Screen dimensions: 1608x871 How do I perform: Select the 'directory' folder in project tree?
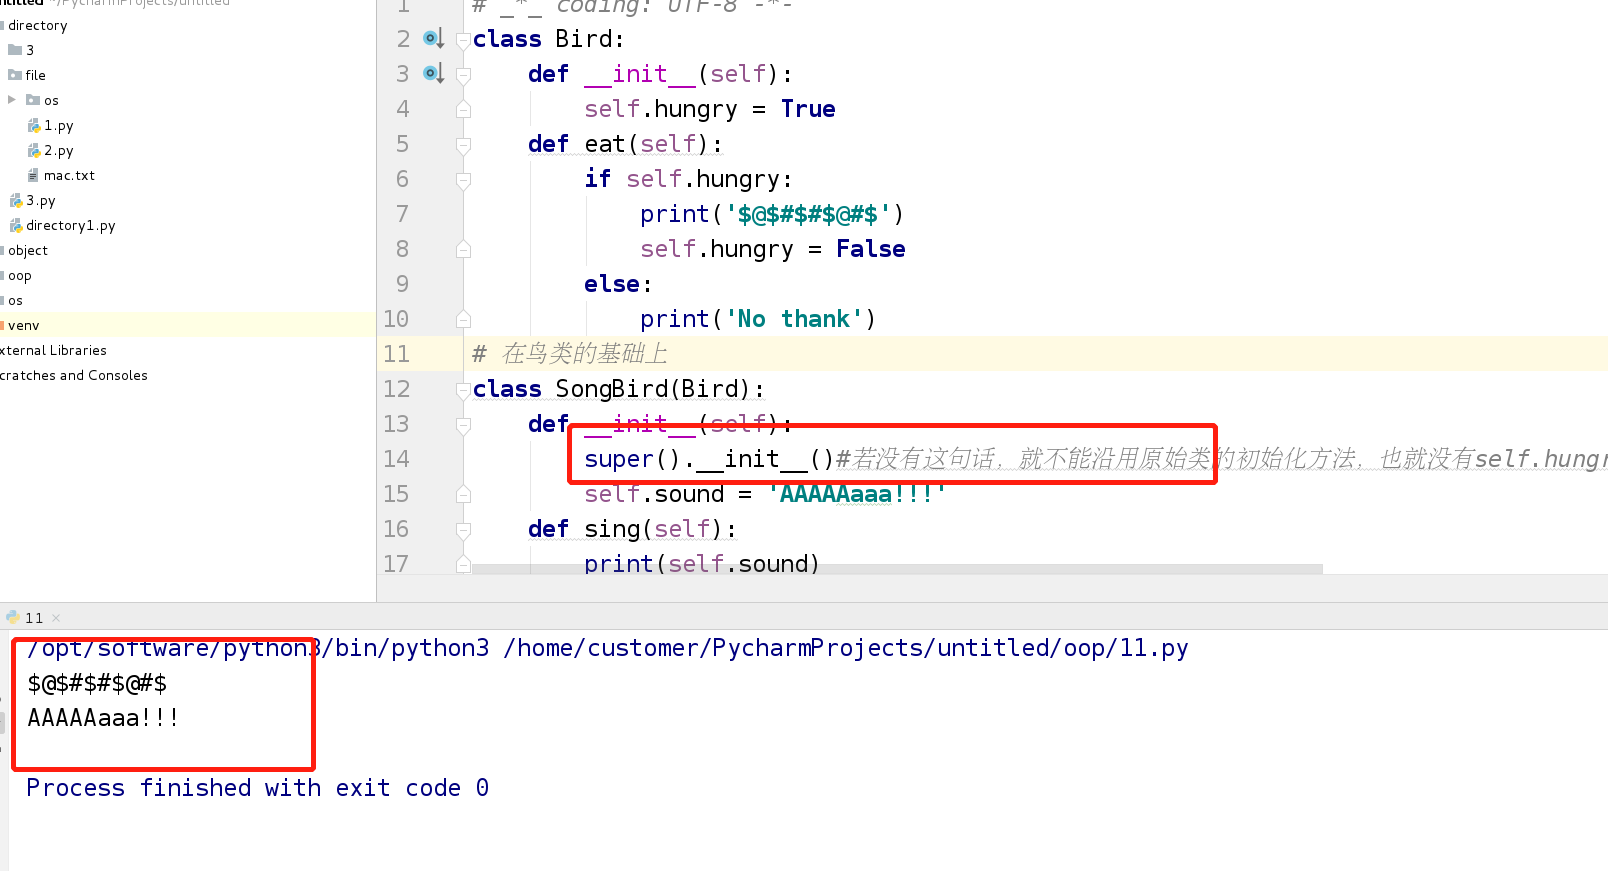tap(37, 25)
